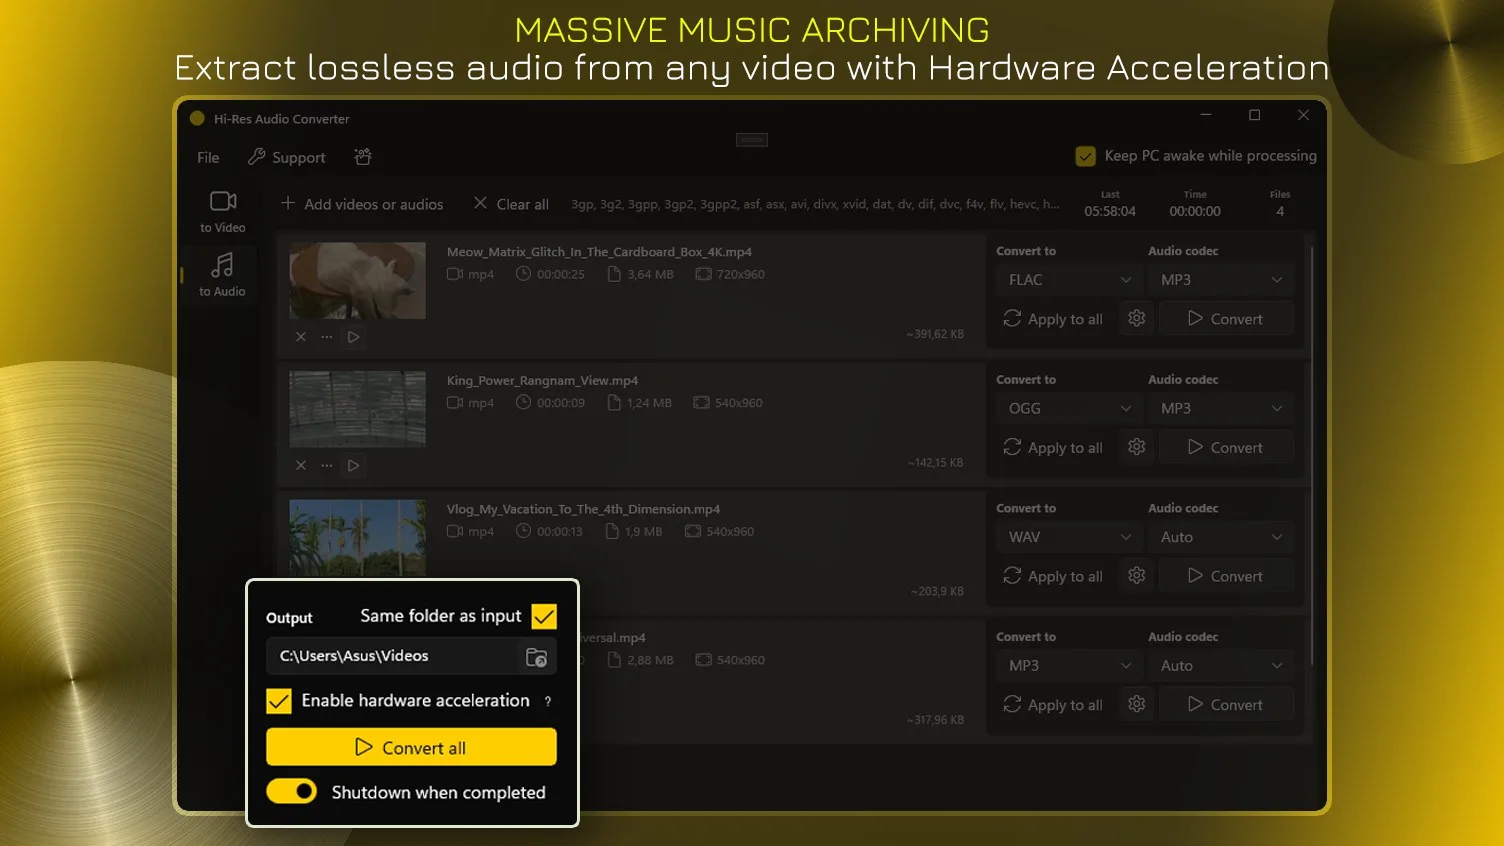Click the ~391,62 KB estimated size

click(x=935, y=334)
